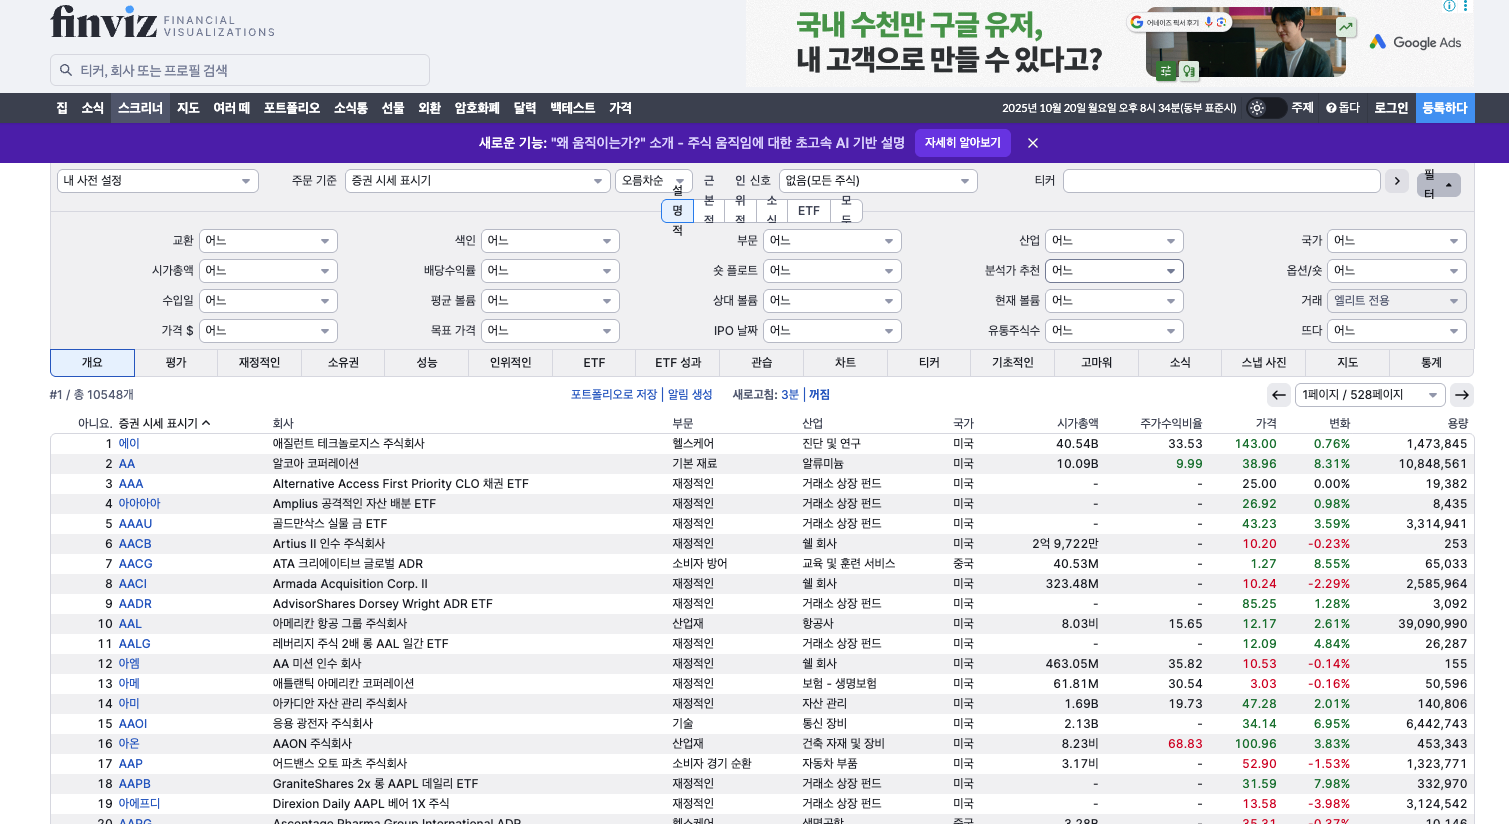The height and width of the screenshot is (824, 1509).
Task: Sort by the 시가총액 column header
Action: 1078,424
